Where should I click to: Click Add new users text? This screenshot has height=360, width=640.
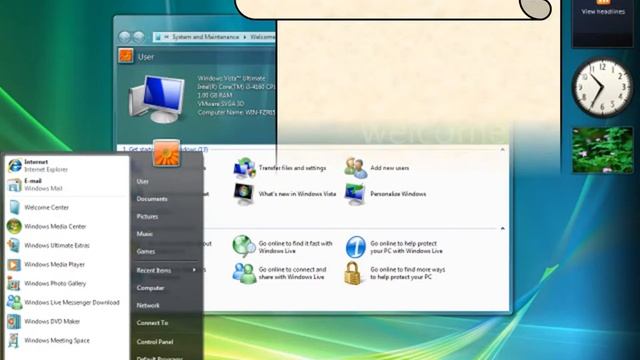click(390, 168)
